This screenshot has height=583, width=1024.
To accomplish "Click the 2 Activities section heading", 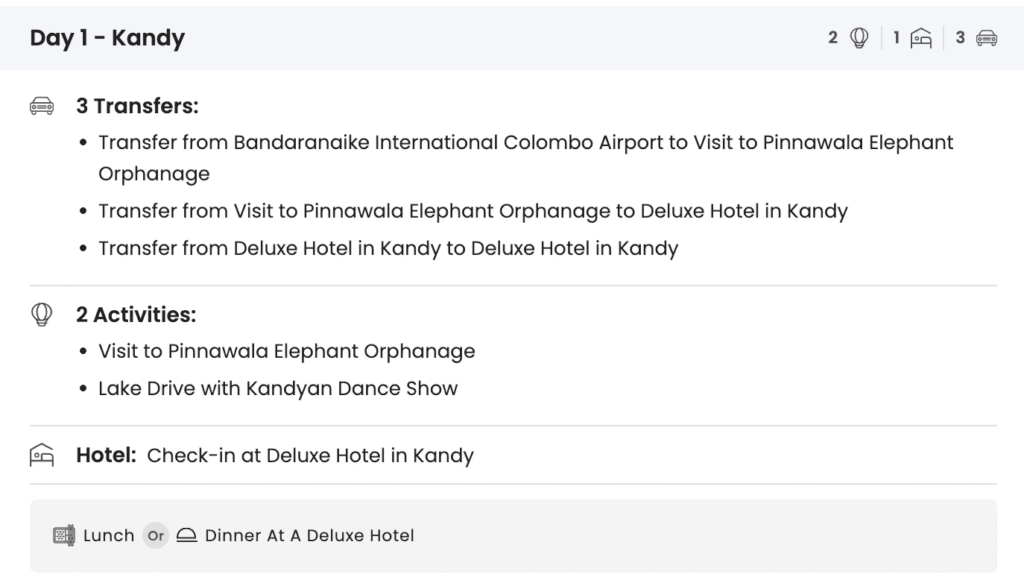I will (136, 315).
